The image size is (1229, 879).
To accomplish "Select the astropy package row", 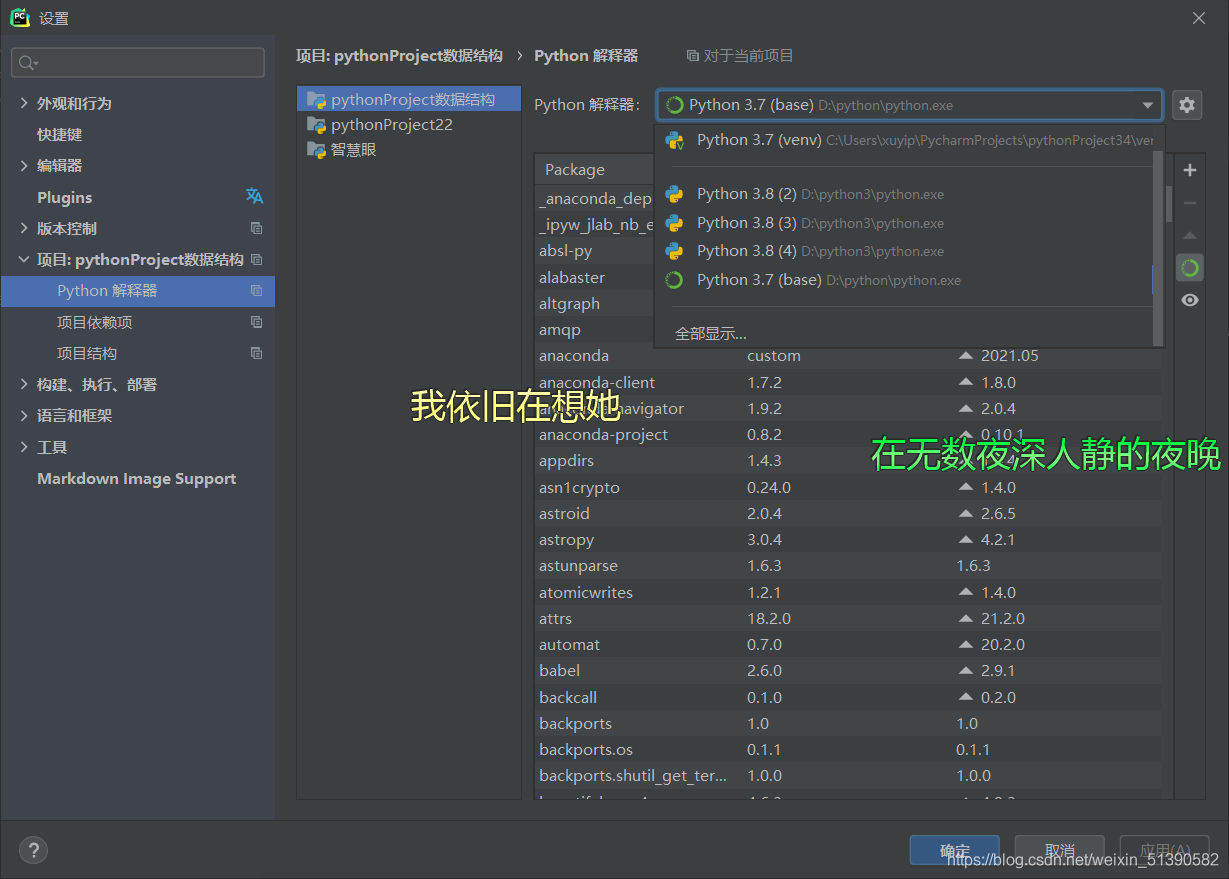I will [849, 540].
